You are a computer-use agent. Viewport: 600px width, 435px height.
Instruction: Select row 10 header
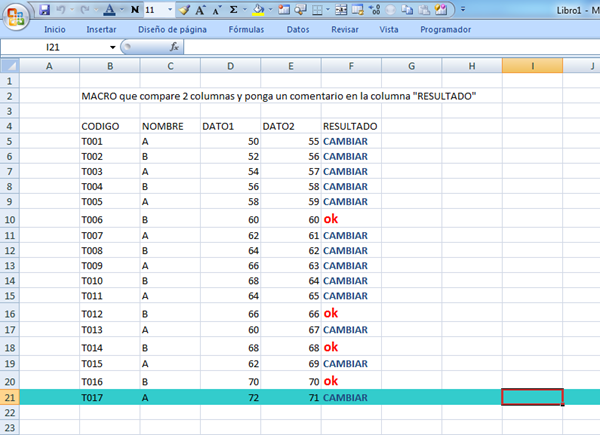10,218
